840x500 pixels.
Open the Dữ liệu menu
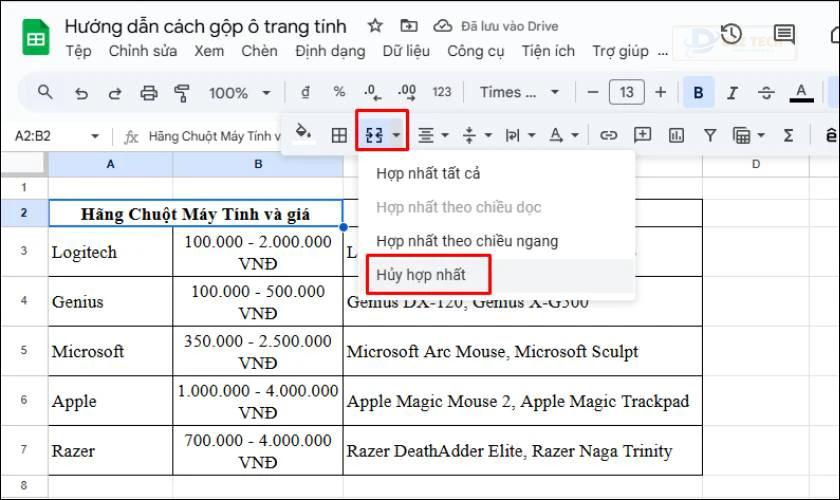tap(406, 51)
